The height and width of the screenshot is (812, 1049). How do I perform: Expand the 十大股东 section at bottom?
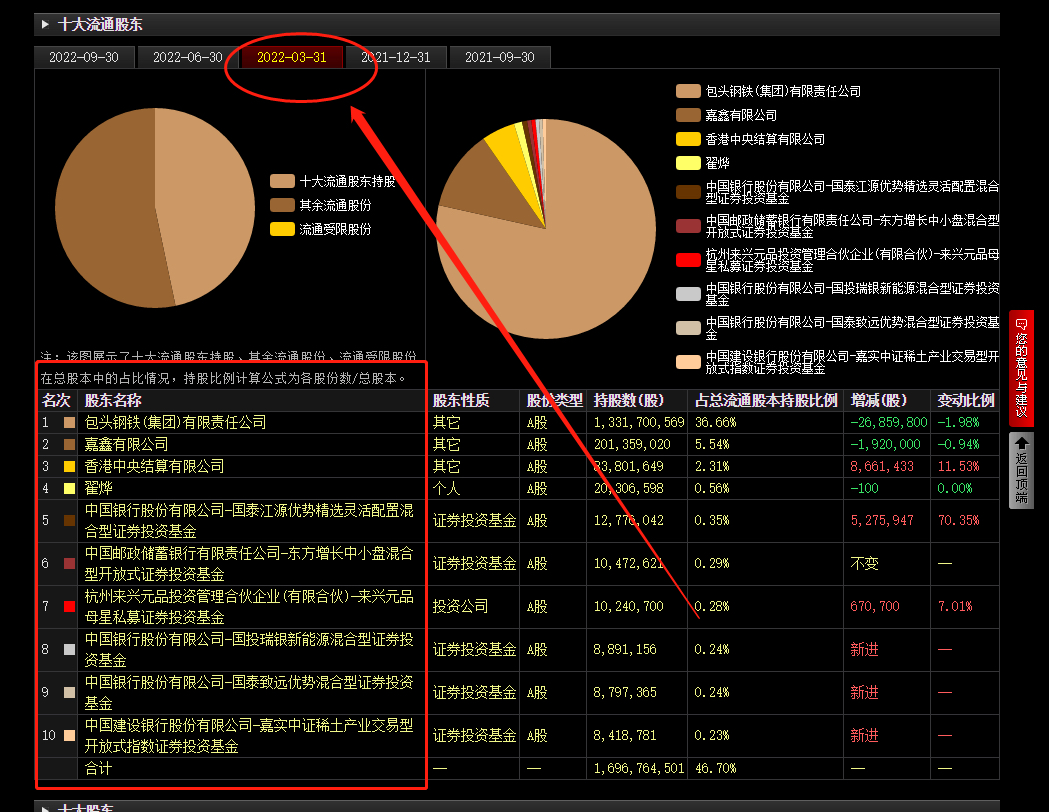pos(45,808)
